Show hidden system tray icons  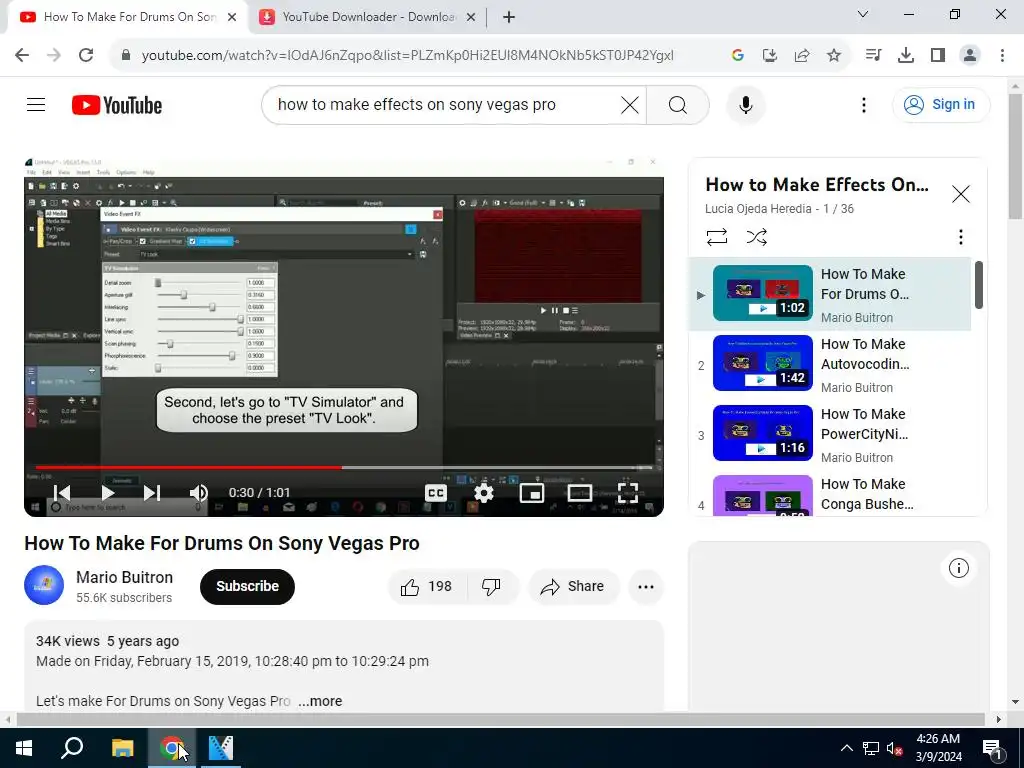(x=846, y=748)
